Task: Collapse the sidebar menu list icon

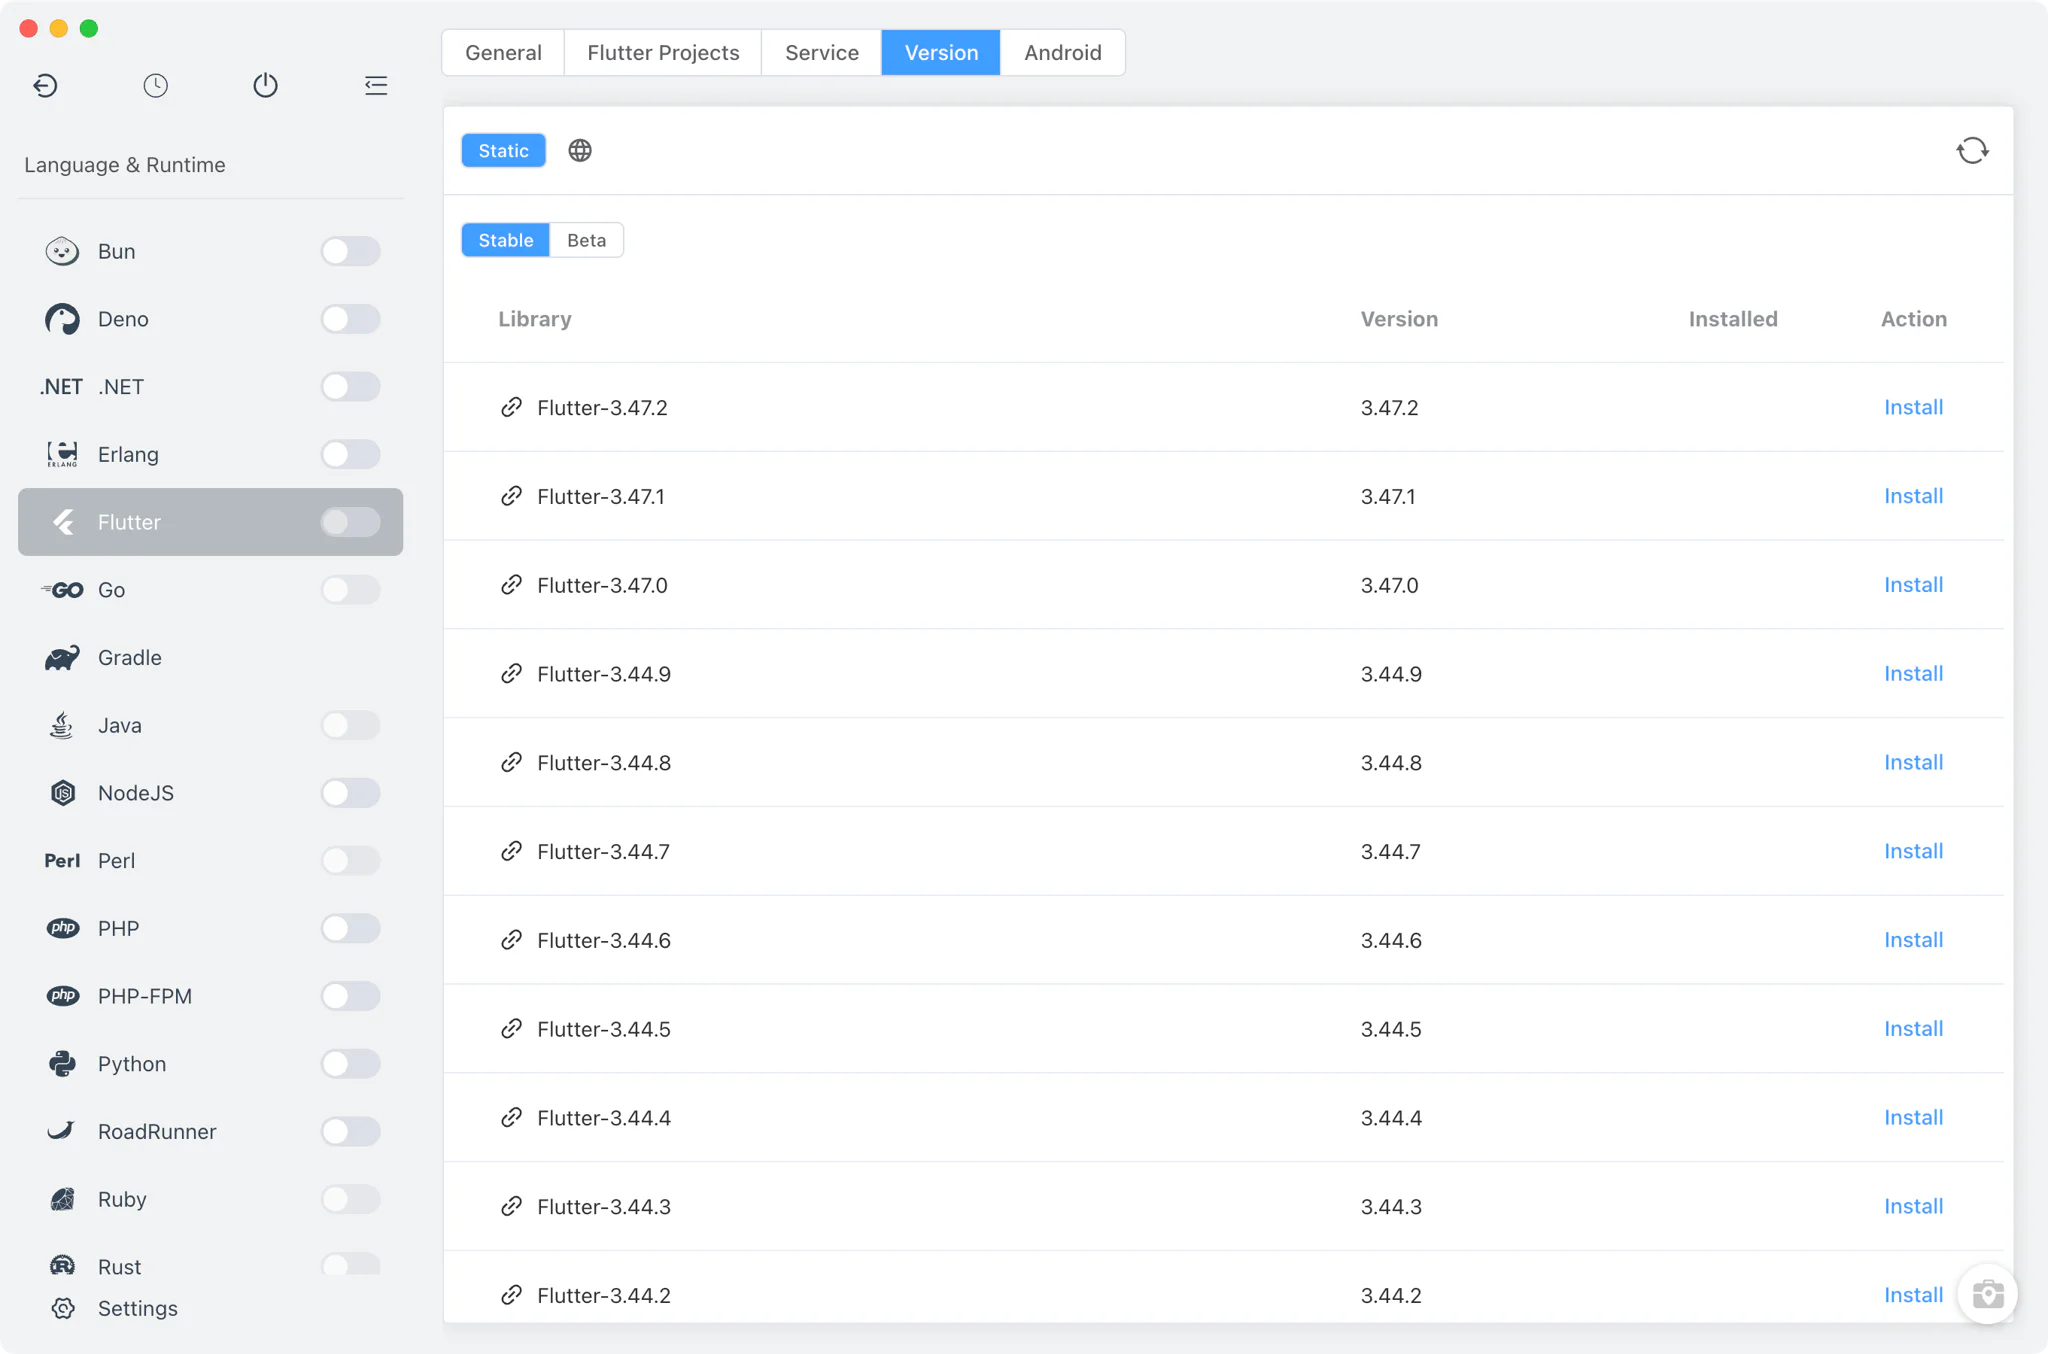Action: point(376,86)
